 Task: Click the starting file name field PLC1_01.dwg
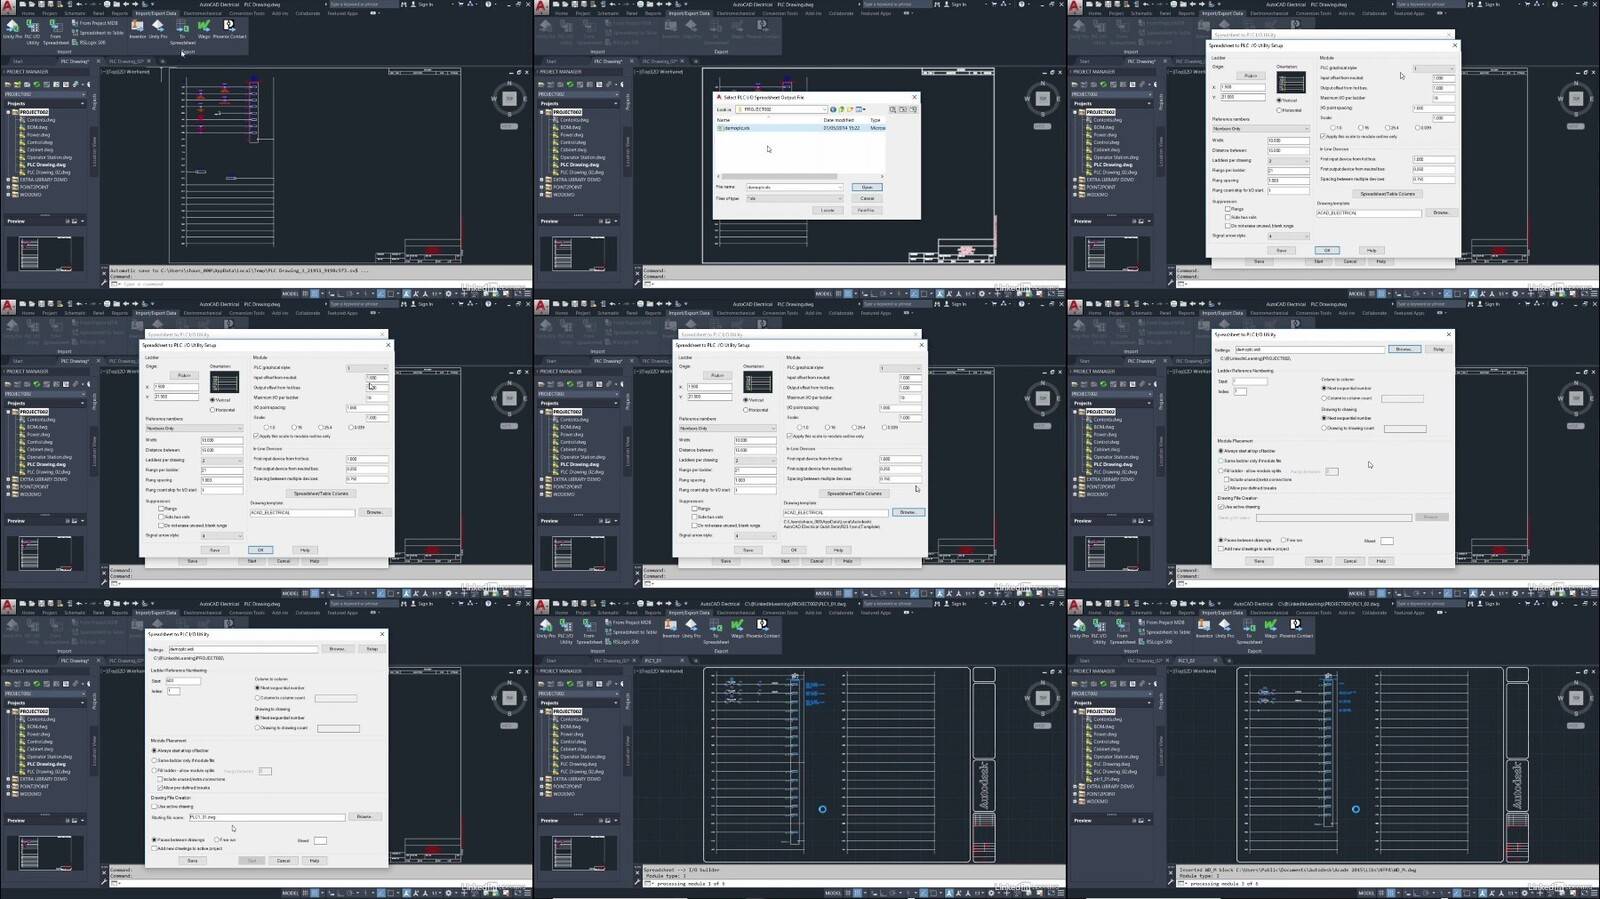point(266,817)
